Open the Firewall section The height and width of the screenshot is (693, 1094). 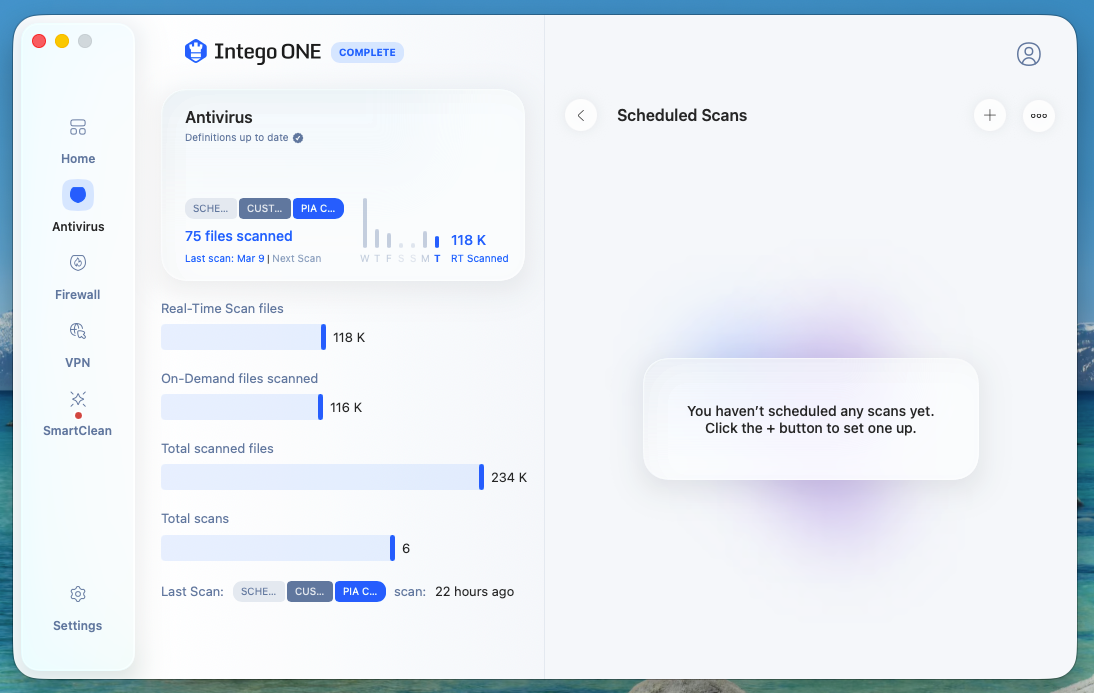click(77, 278)
